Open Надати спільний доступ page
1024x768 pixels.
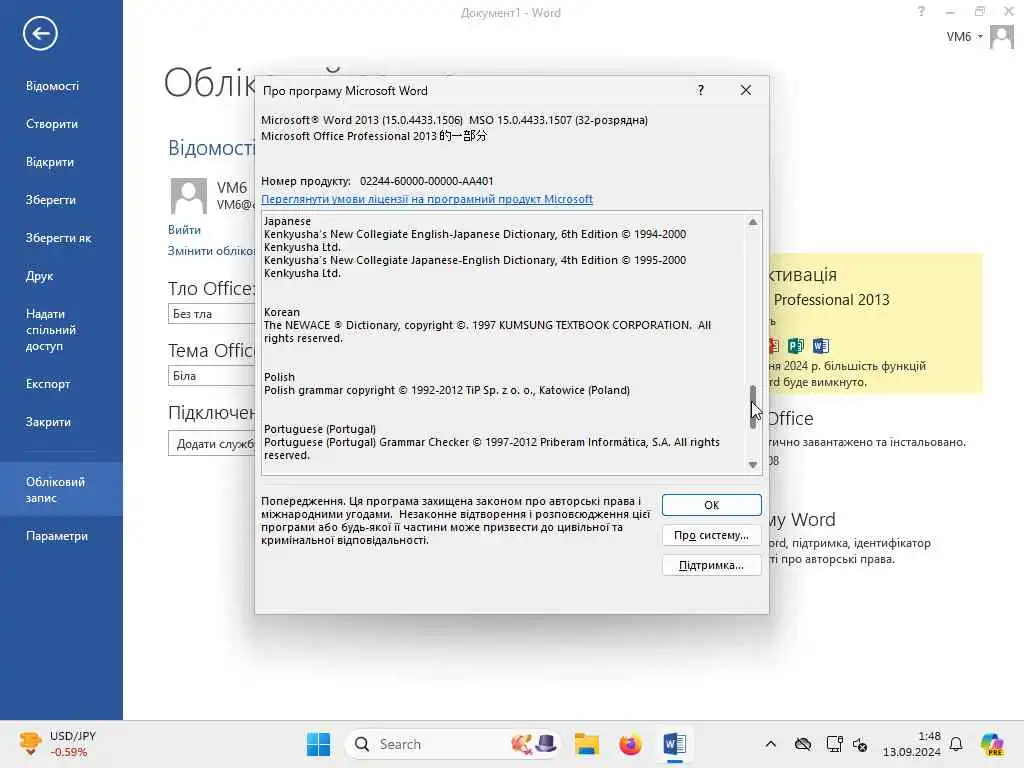[50, 330]
